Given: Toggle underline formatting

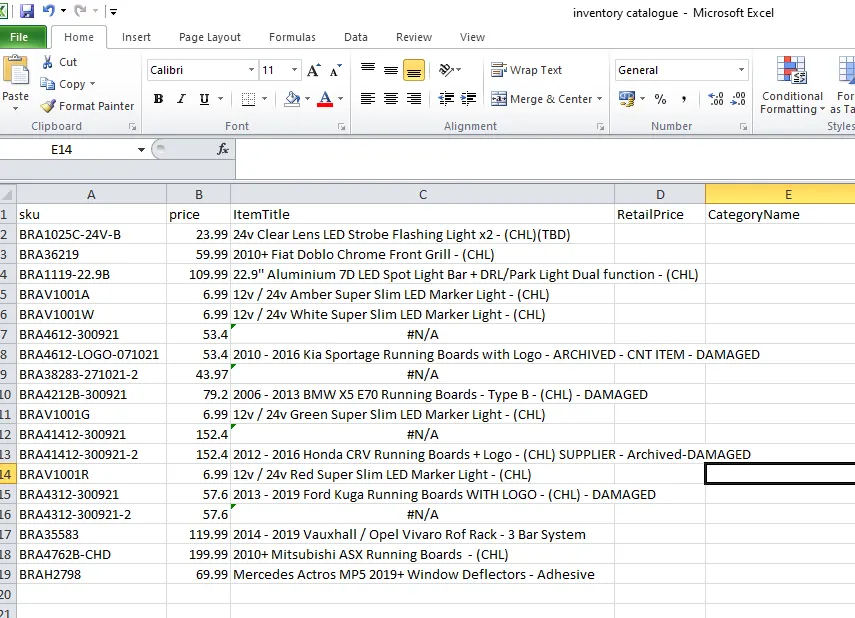Looking at the screenshot, I should tap(204, 99).
